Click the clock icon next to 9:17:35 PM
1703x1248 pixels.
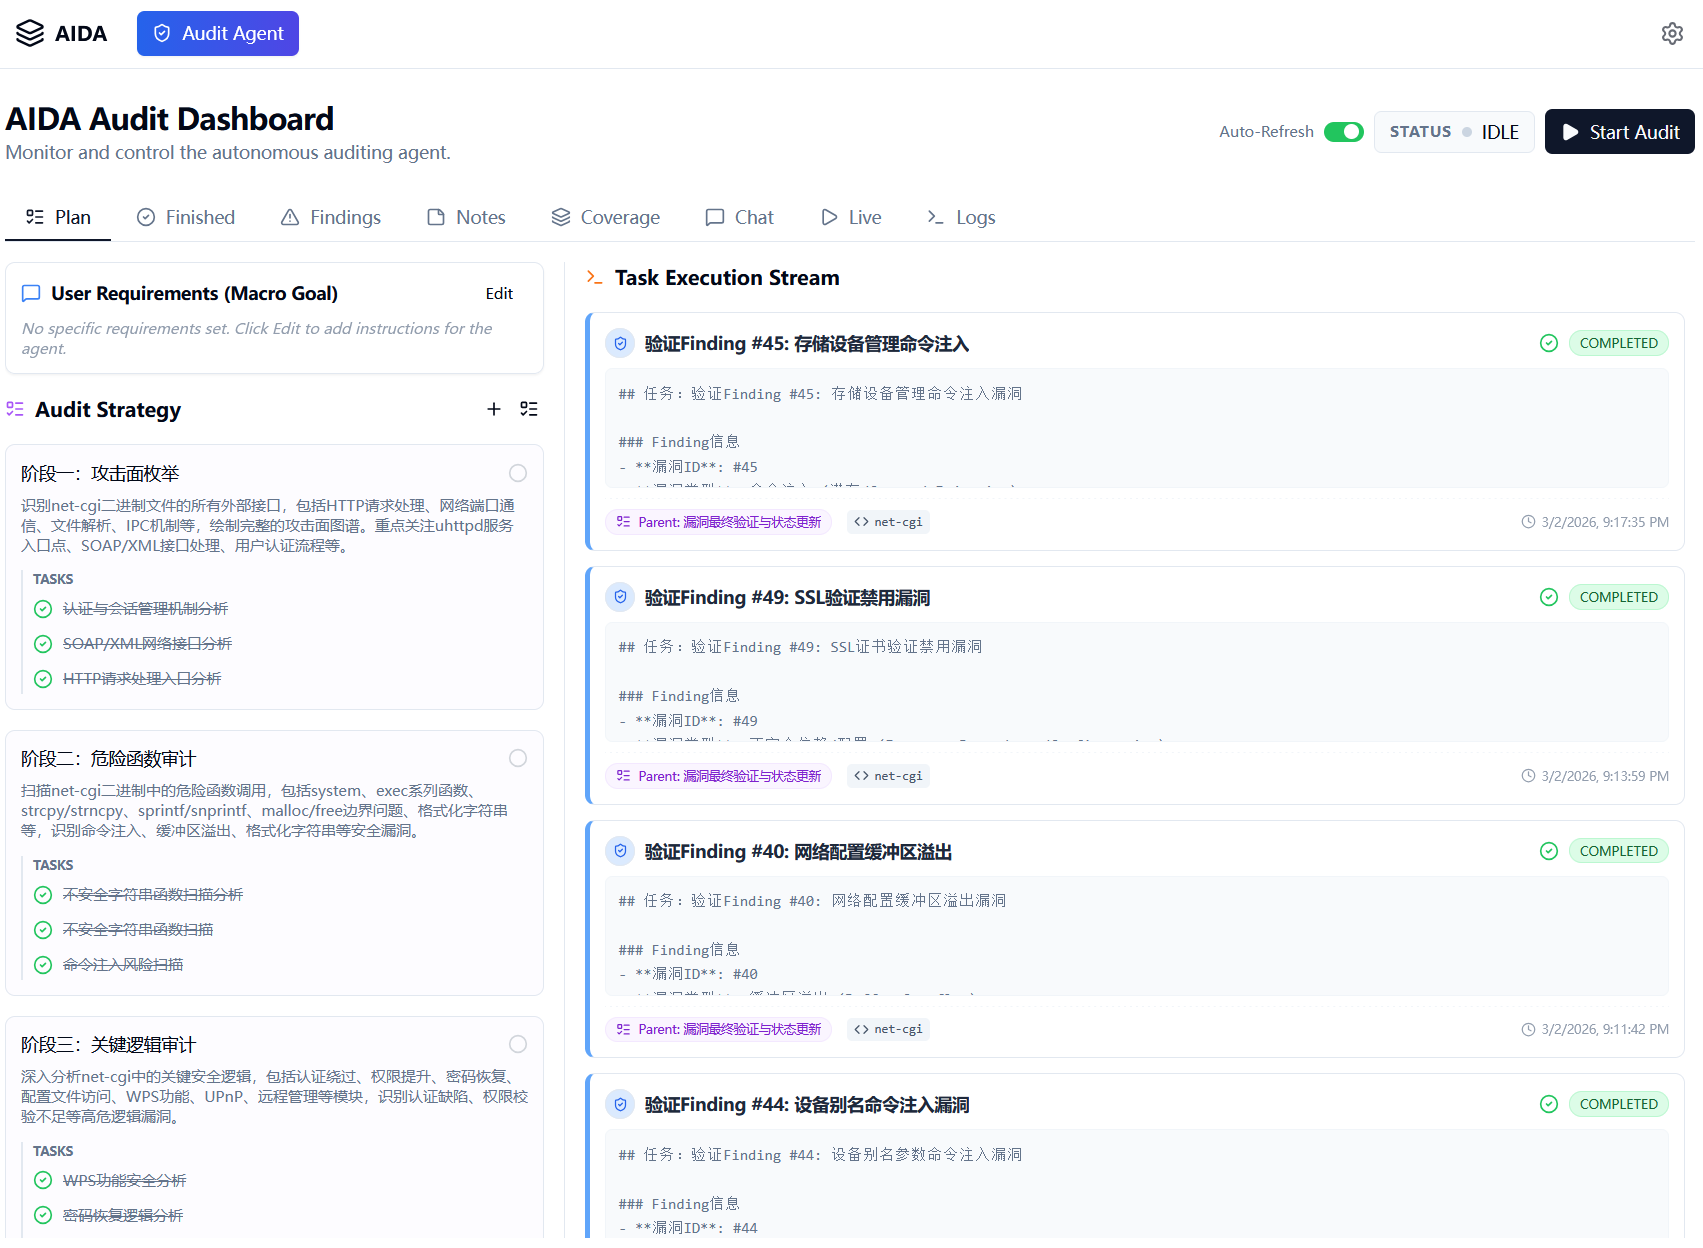(x=1528, y=522)
